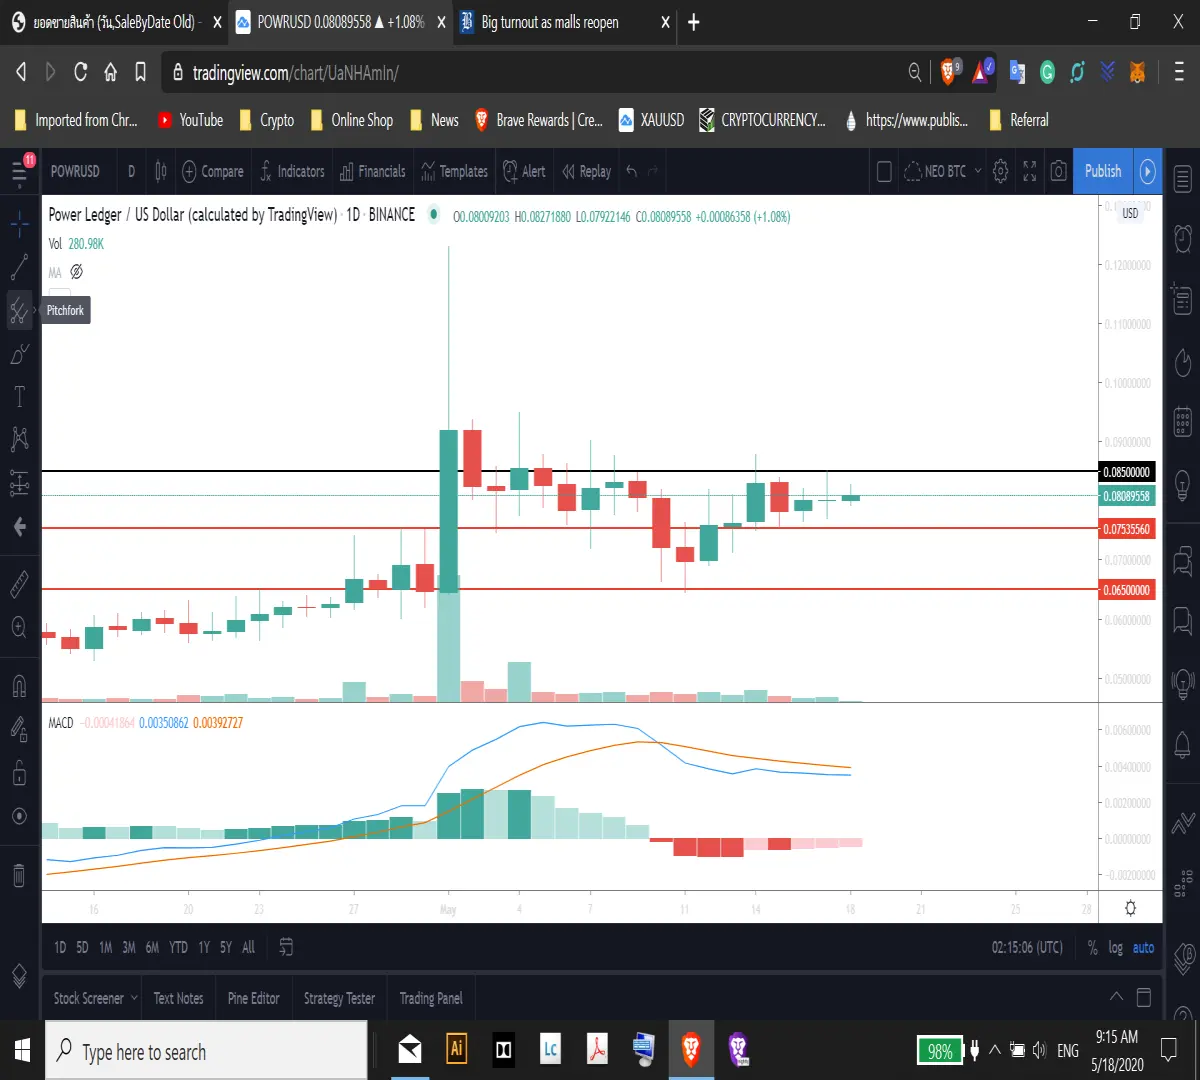1200x1080 pixels.
Task: Toggle stay in drawing mode
Action: (19, 729)
